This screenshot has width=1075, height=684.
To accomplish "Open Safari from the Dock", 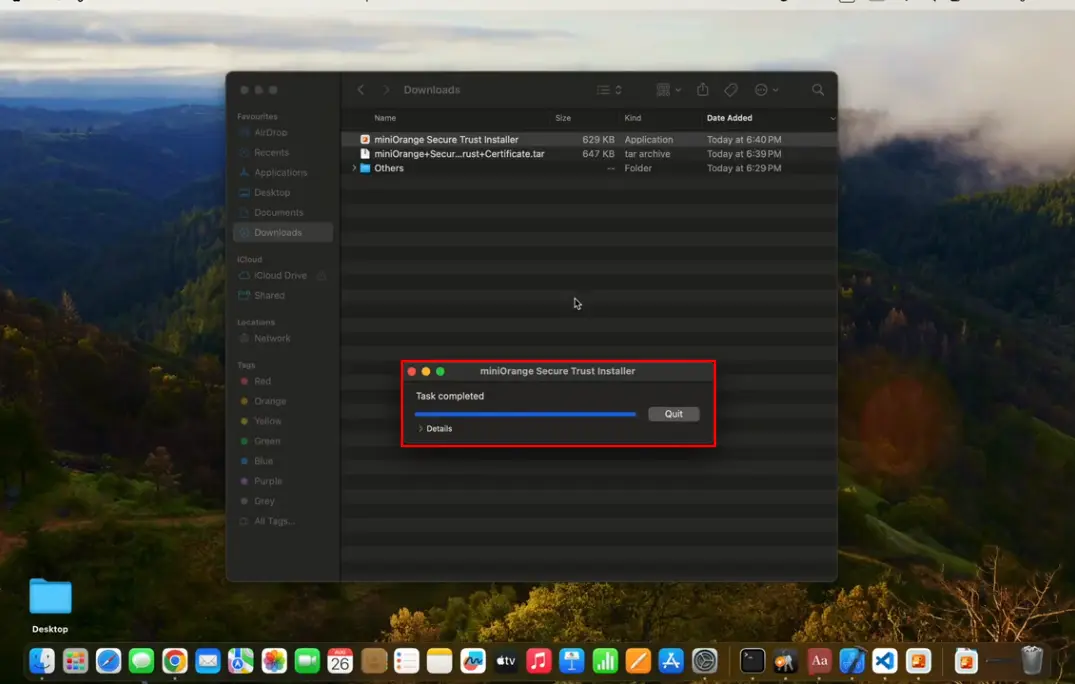I will 108,660.
